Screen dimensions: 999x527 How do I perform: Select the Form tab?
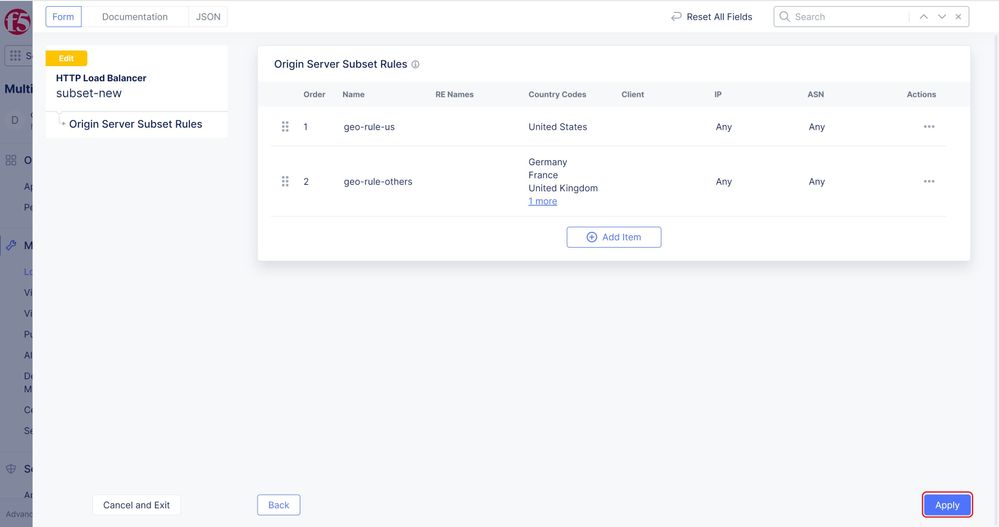tap(63, 17)
